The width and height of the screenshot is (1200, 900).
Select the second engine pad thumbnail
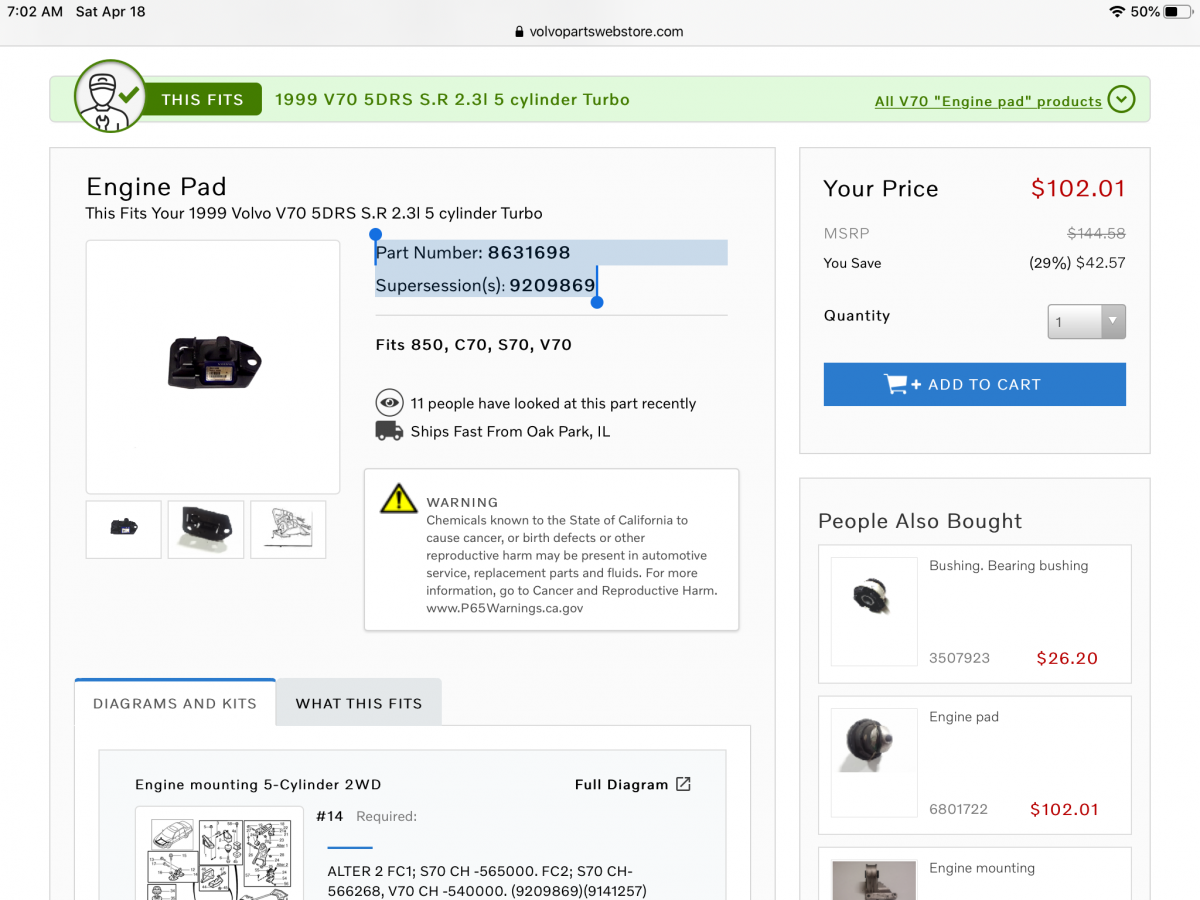coord(206,529)
